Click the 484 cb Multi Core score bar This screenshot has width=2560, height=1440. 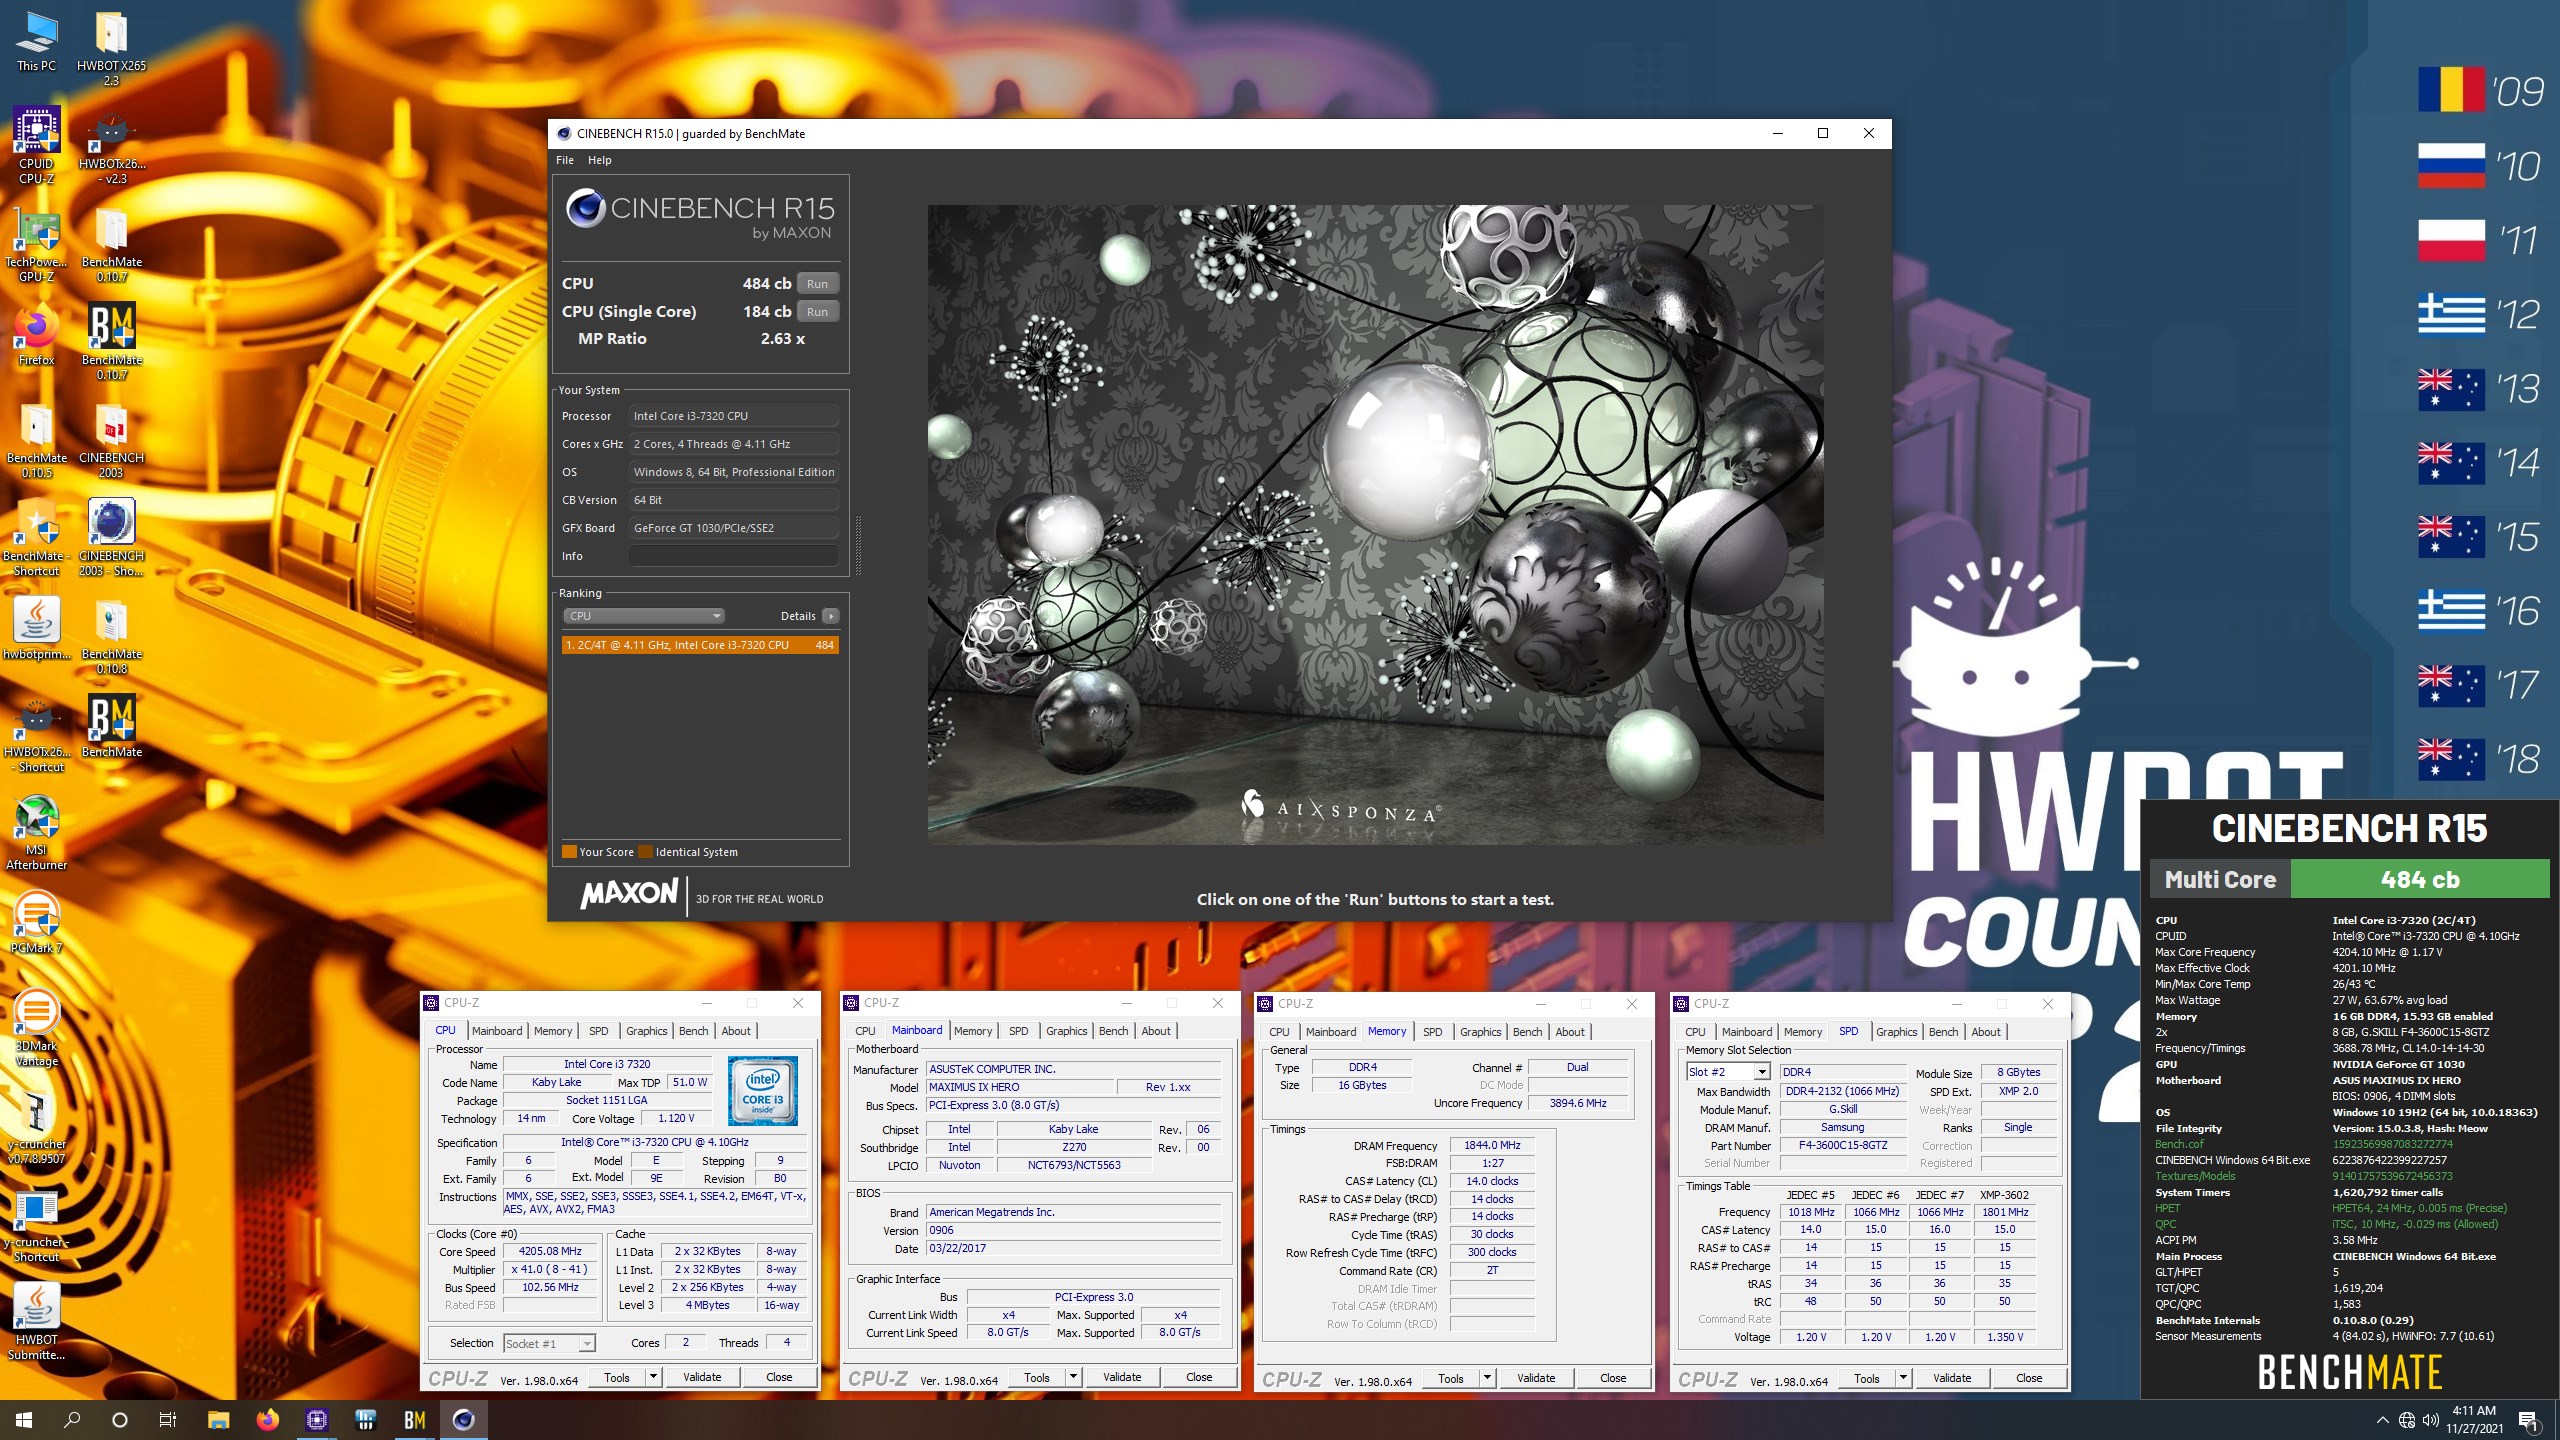click(2420, 880)
